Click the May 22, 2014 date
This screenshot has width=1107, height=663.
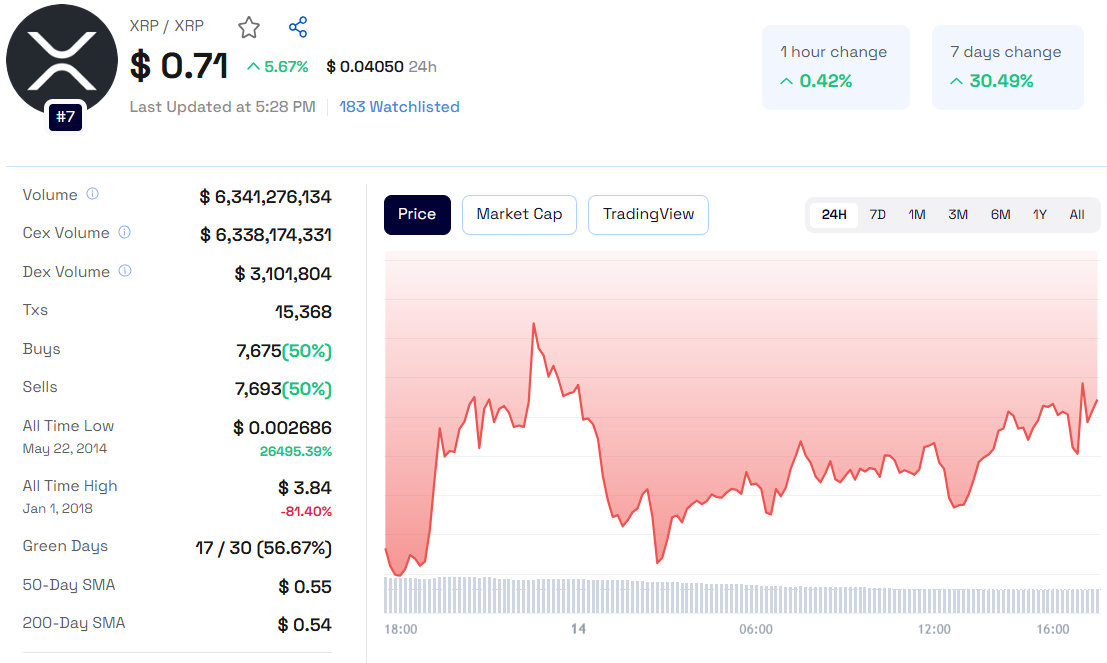[x=65, y=448]
